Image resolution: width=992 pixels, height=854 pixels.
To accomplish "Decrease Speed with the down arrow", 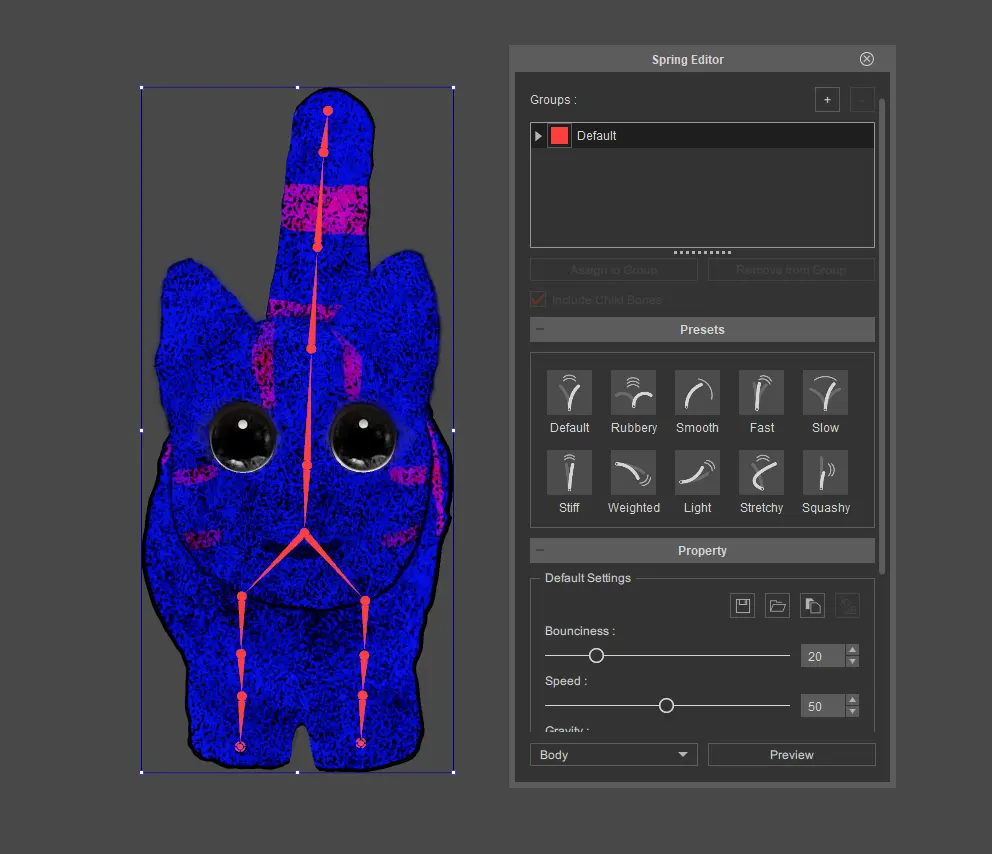I will (x=852, y=712).
